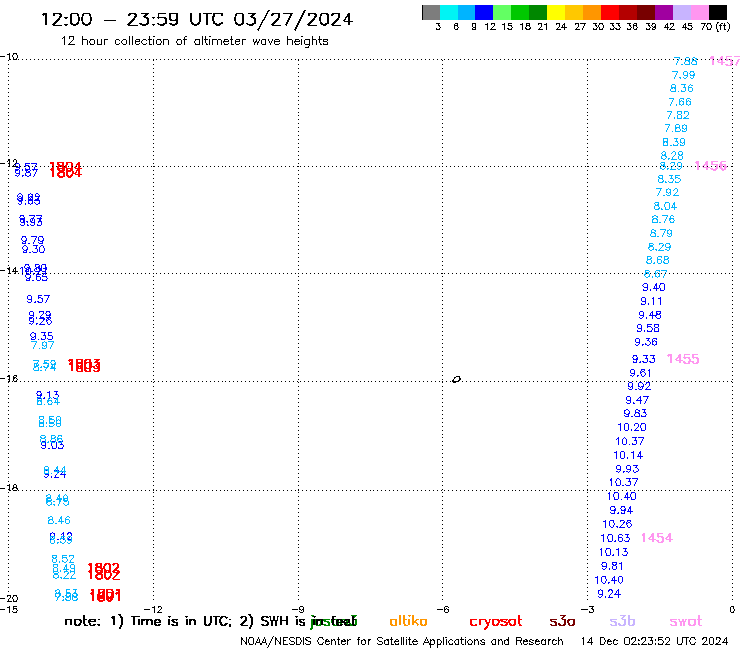The height and width of the screenshot is (650, 740).
Task: Click the '9.83' wave height value
Action: pos(635,414)
